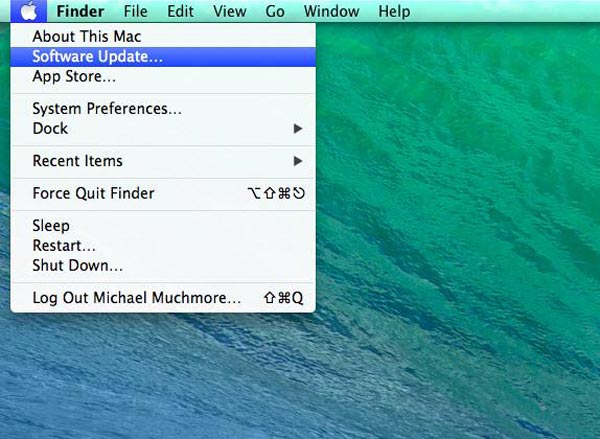Choose About This Mac
The height and width of the screenshot is (439, 600).
point(163,37)
